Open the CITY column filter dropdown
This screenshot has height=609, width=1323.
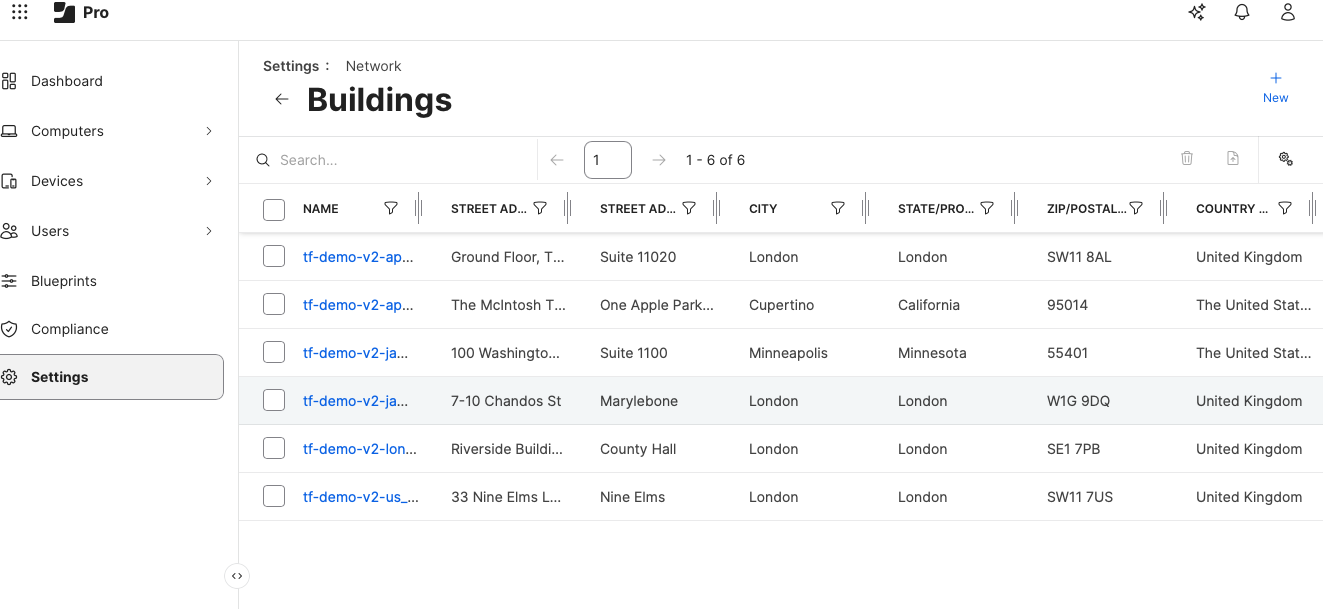[838, 208]
